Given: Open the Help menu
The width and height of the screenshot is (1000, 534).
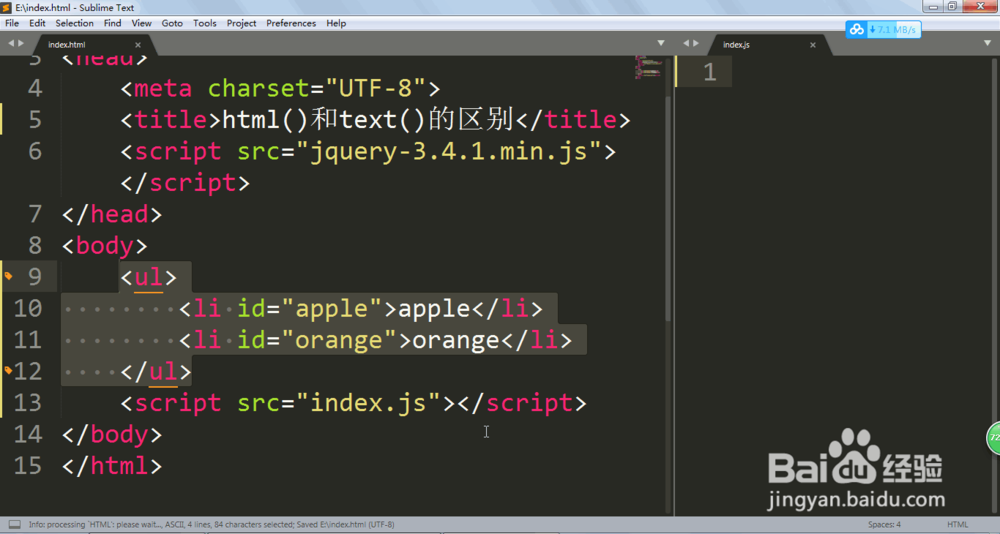Looking at the screenshot, I should pyautogui.click(x=336, y=23).
